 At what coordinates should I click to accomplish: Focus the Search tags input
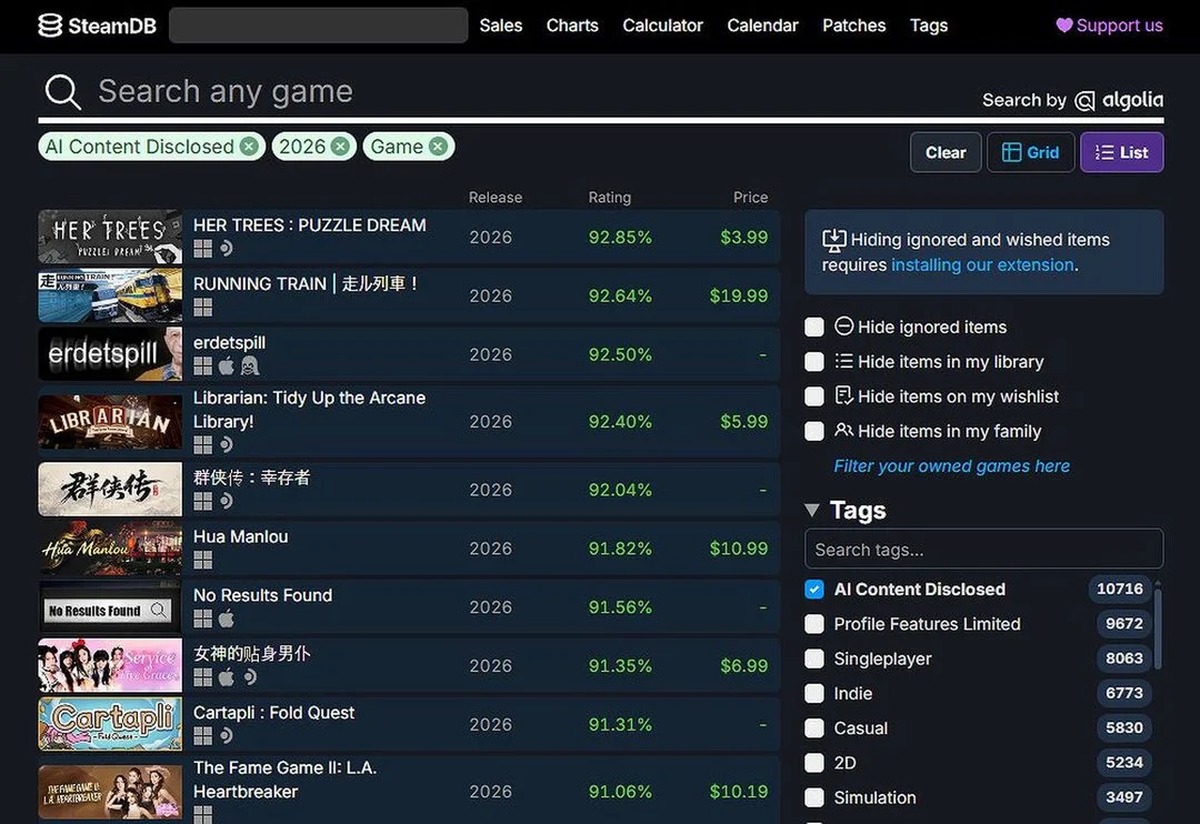click(x=984, y=549)
